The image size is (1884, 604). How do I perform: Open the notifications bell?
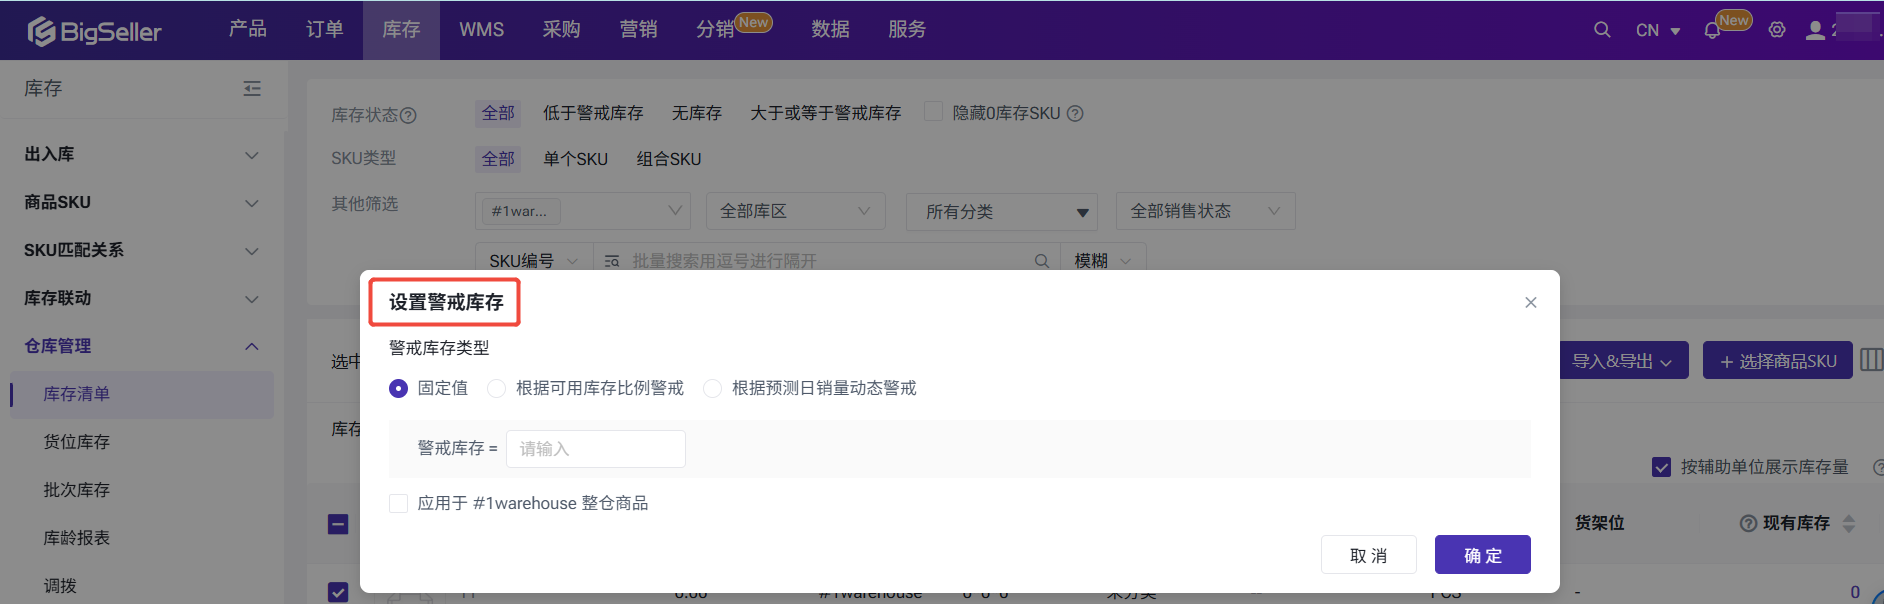point(1712,31)
